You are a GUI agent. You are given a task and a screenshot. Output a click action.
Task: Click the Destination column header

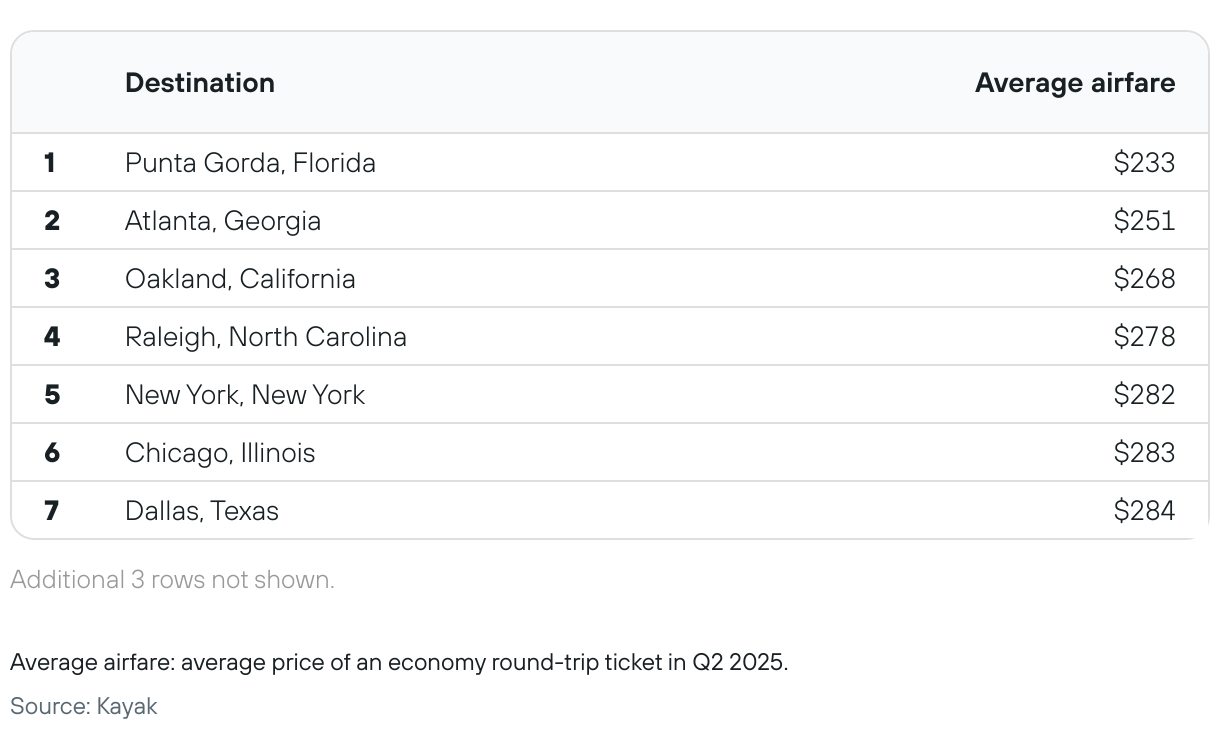[x=200, y=83]
